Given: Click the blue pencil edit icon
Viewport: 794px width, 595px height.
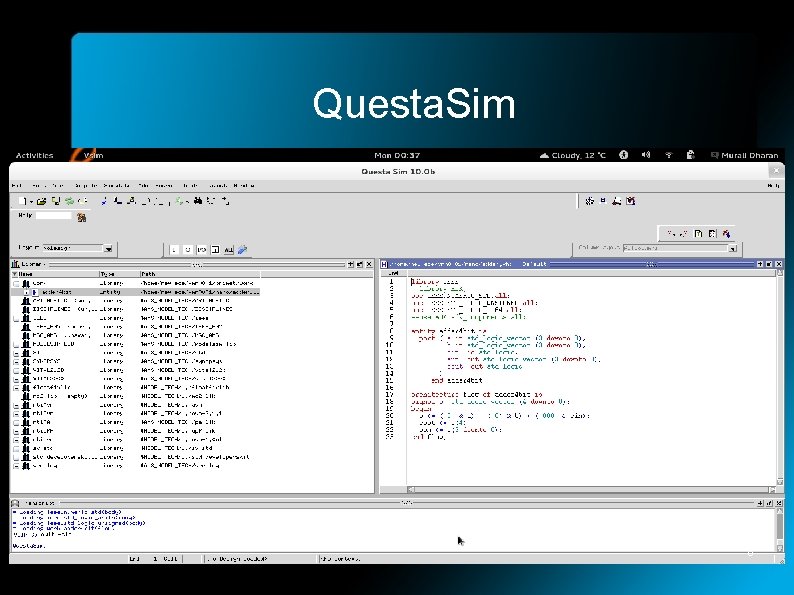Looking at the screenshot, I should (x=243, y=250).
